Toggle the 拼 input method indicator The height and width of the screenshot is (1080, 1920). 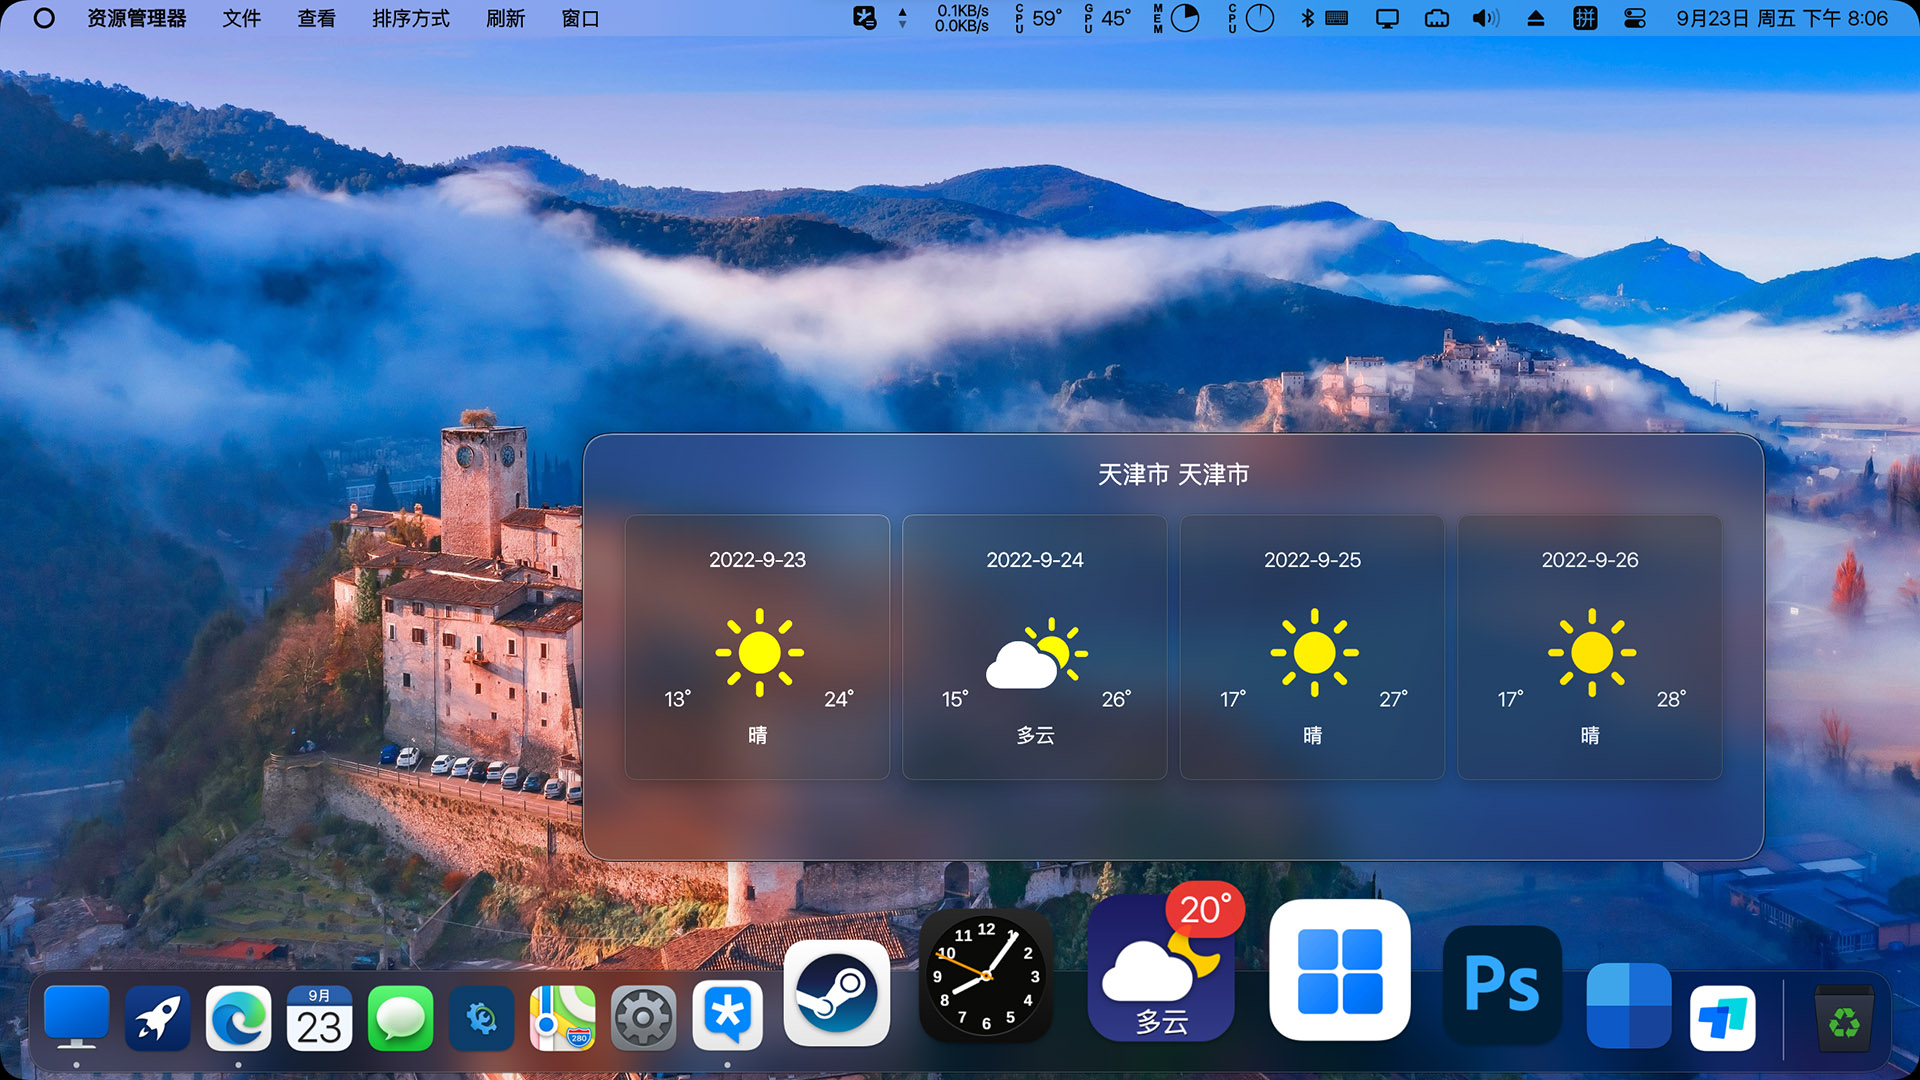tap(1585, 18)
